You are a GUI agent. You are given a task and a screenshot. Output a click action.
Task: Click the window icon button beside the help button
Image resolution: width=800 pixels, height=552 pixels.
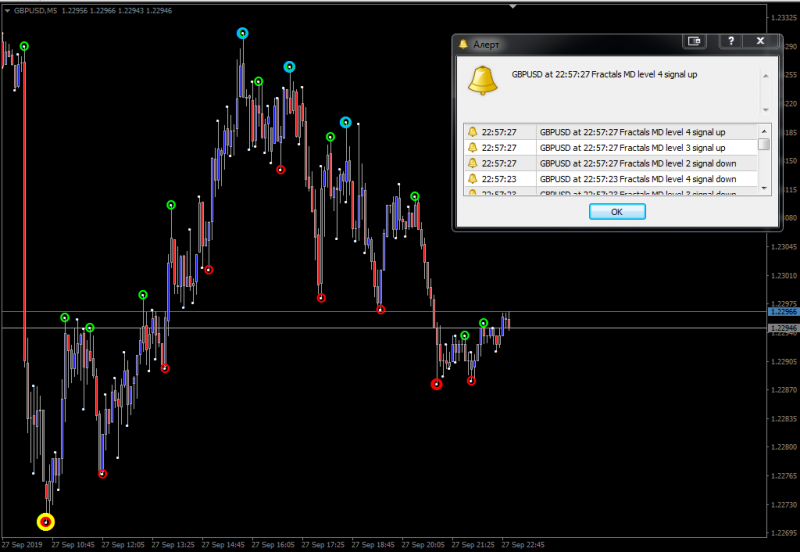click(694, 41)
